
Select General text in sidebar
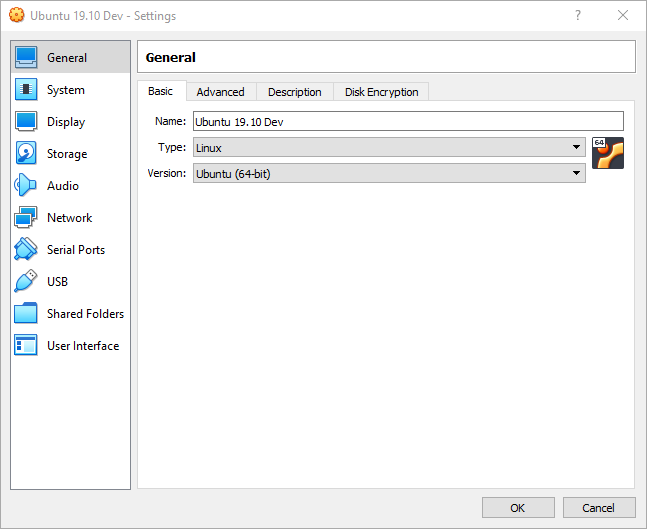[x=67, y=58]
